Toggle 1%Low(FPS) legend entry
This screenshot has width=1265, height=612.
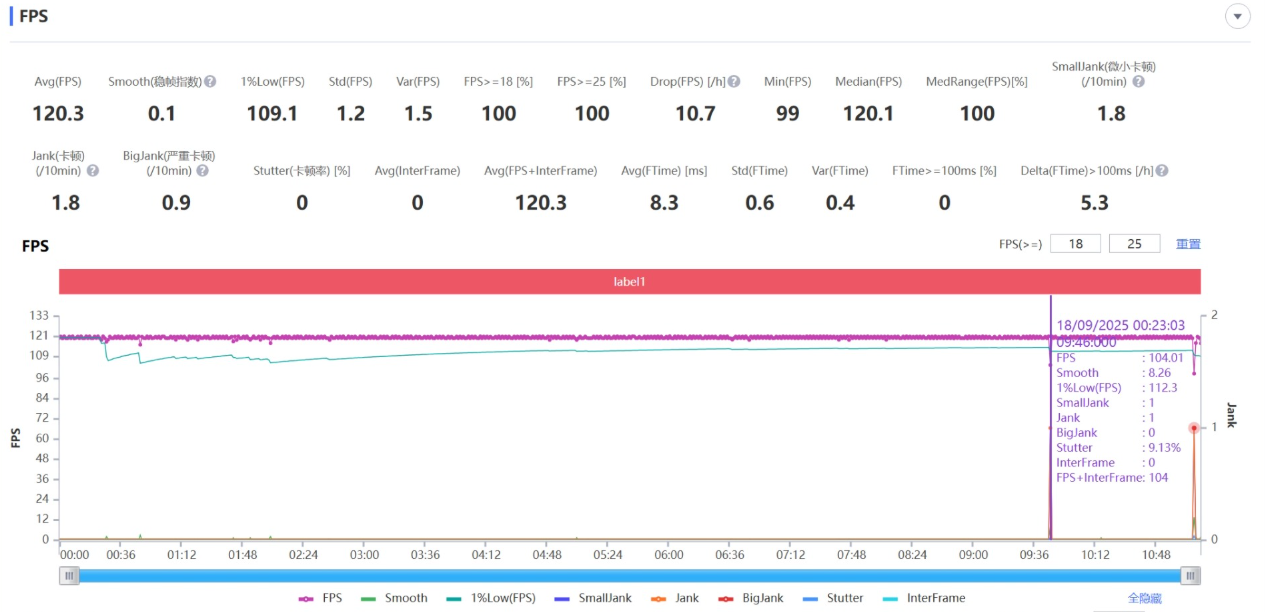tap(490, 598)
